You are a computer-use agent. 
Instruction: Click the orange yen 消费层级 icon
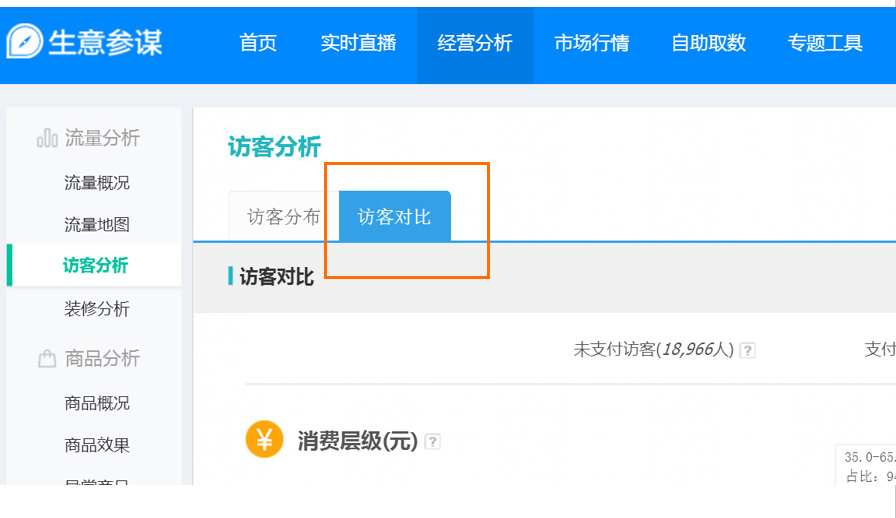coord(264,439)
